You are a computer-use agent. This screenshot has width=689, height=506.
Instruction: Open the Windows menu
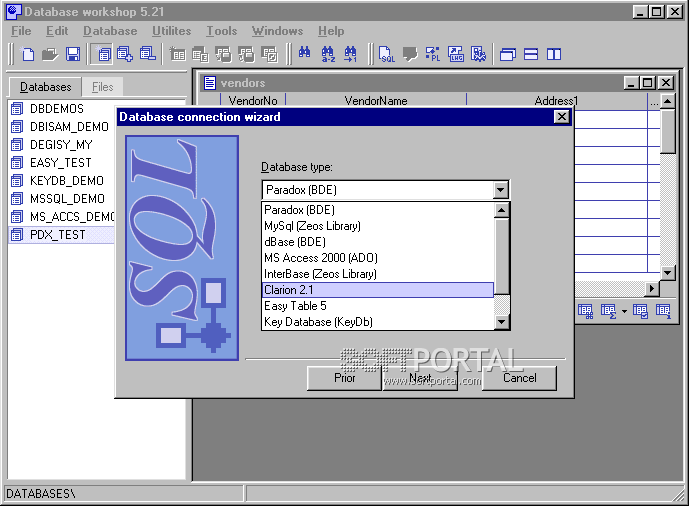(x=277, y=31)
